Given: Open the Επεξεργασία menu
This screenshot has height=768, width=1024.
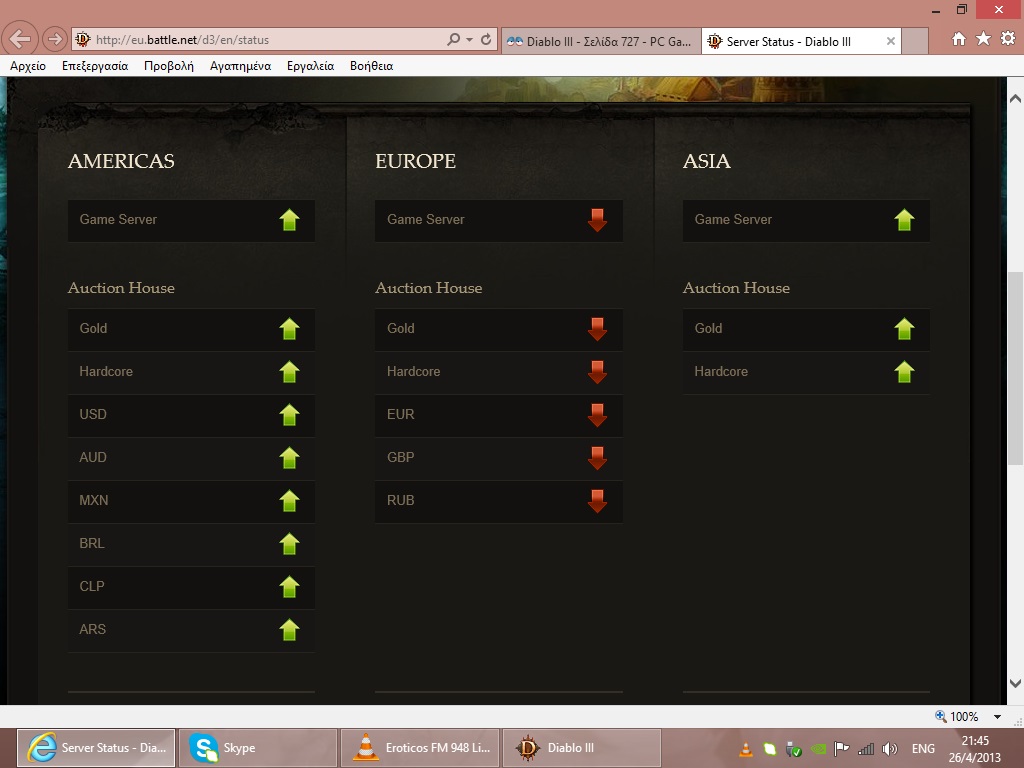Looking at the screenshot, I should coord(95,66).
